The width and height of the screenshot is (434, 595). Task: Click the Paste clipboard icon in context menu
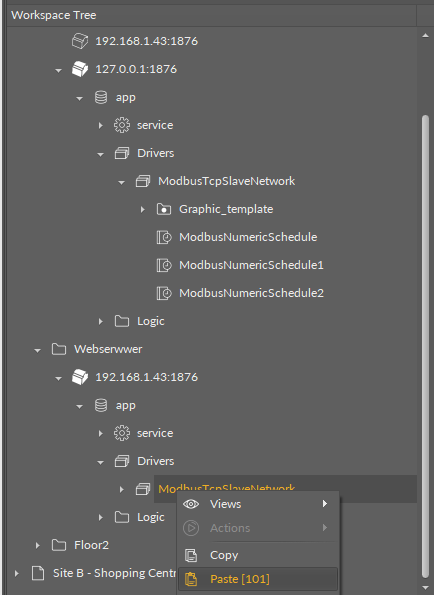(191, 579)
